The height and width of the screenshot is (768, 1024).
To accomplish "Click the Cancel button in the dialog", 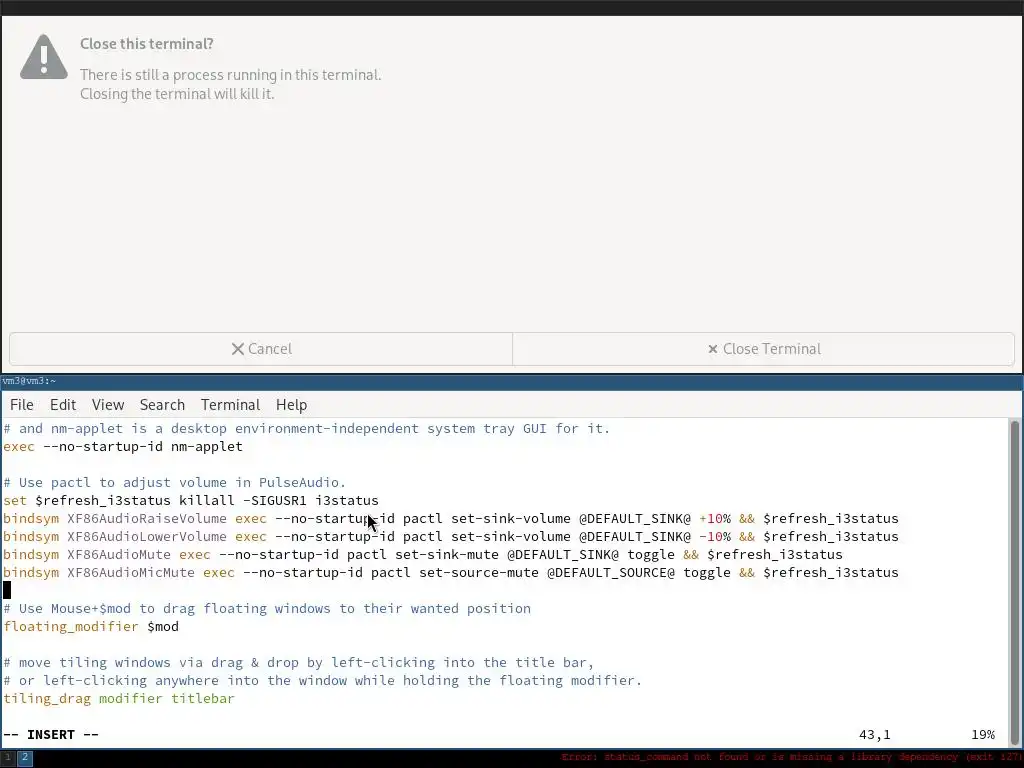I will point(261,349).
